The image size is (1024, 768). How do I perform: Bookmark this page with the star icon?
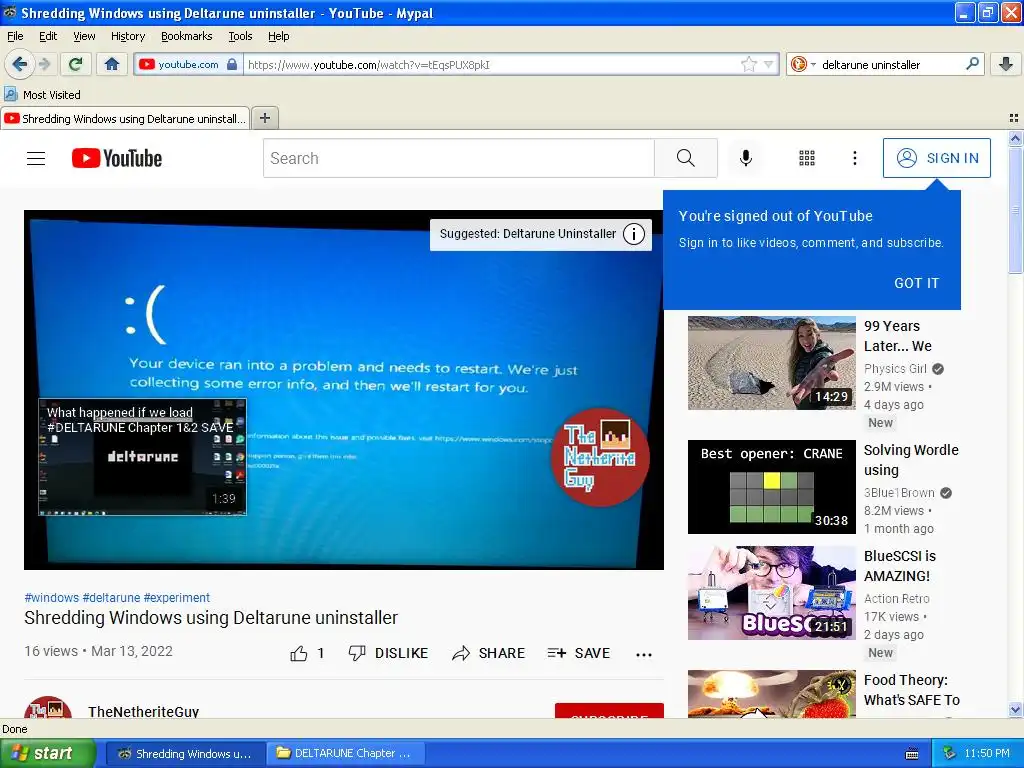(749, 64)
